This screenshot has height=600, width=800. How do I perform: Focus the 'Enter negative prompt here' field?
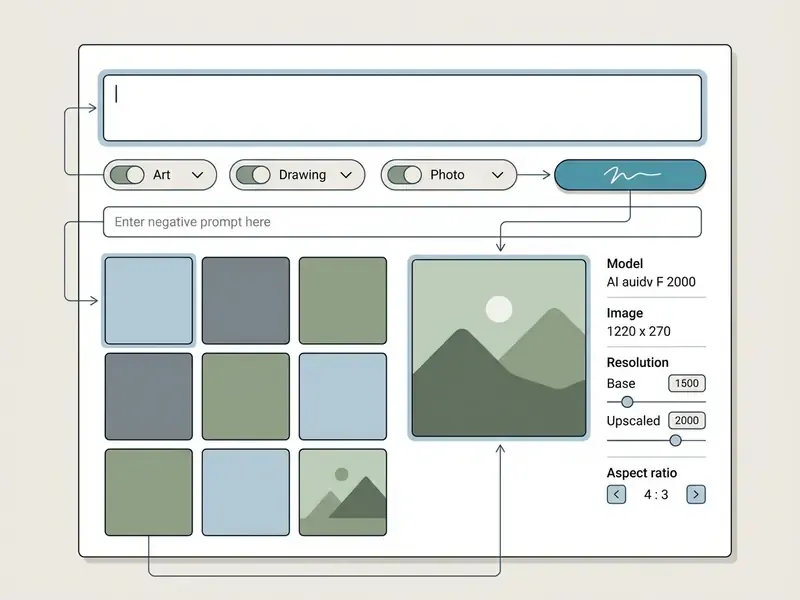(x=402, y=222)
